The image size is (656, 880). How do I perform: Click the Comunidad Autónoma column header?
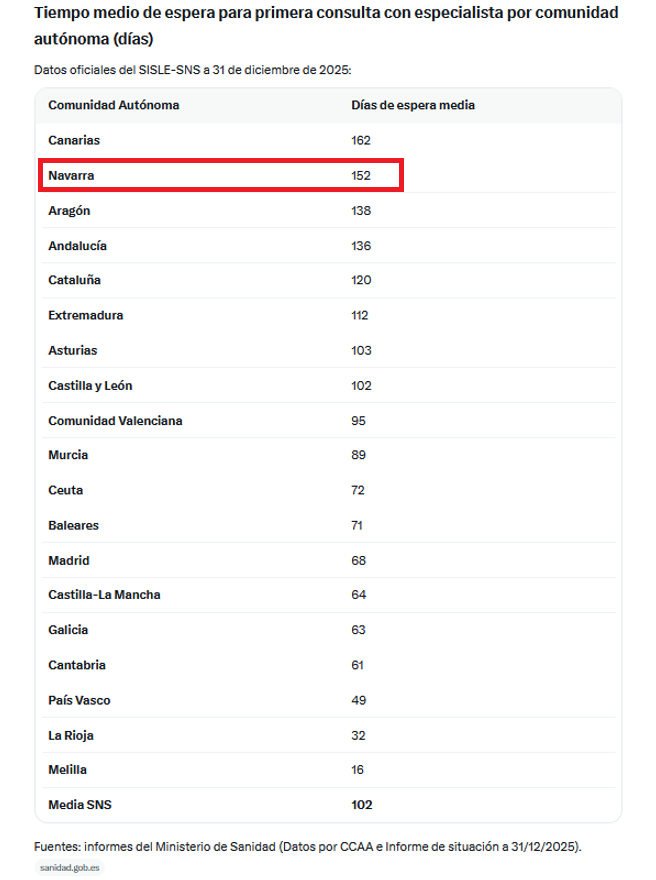(113, 105)
